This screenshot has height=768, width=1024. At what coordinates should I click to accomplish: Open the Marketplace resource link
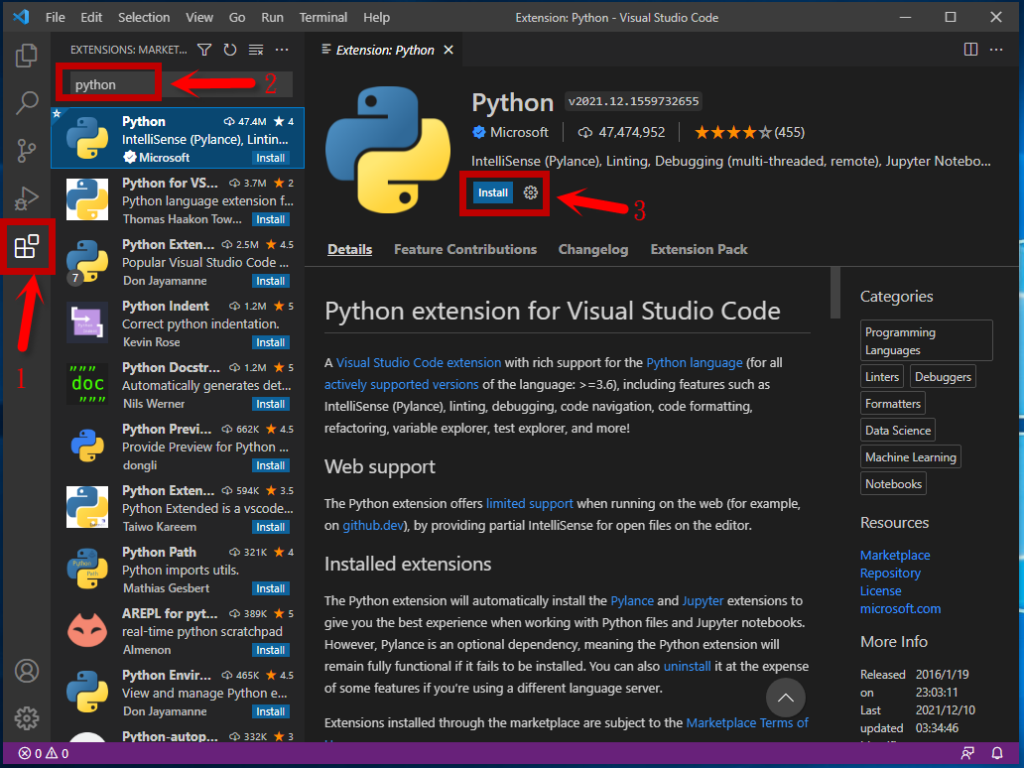(895, 555)
